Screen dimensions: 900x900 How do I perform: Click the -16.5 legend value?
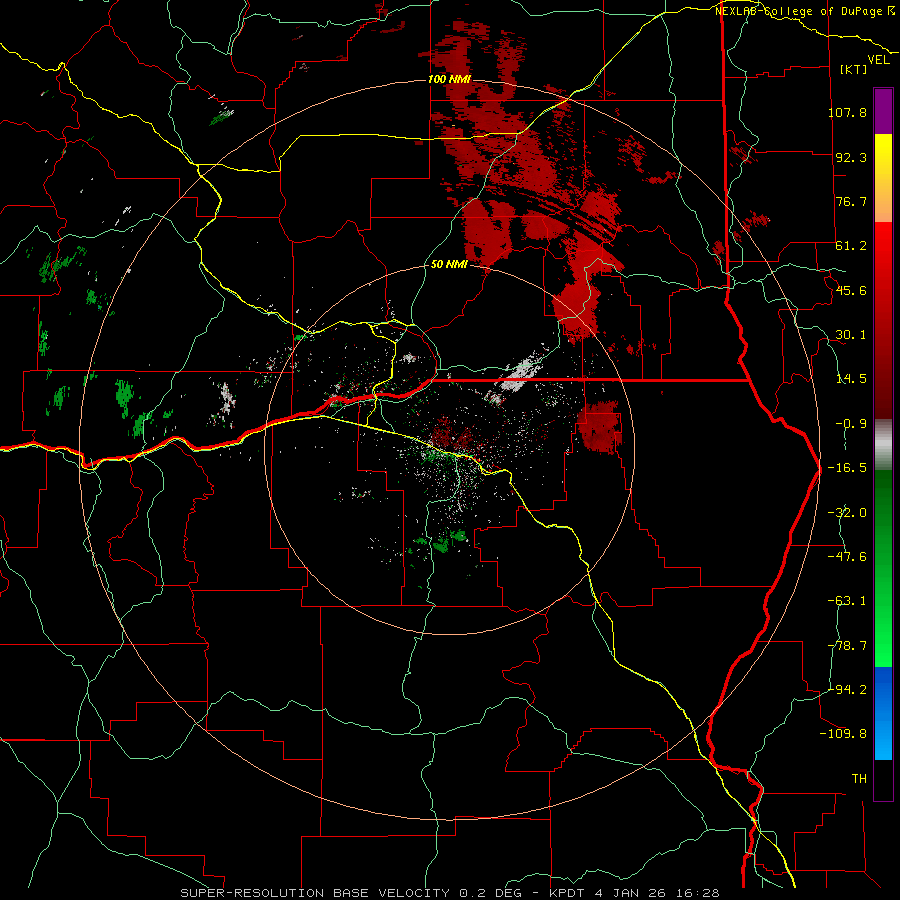[x=847, y=468]
